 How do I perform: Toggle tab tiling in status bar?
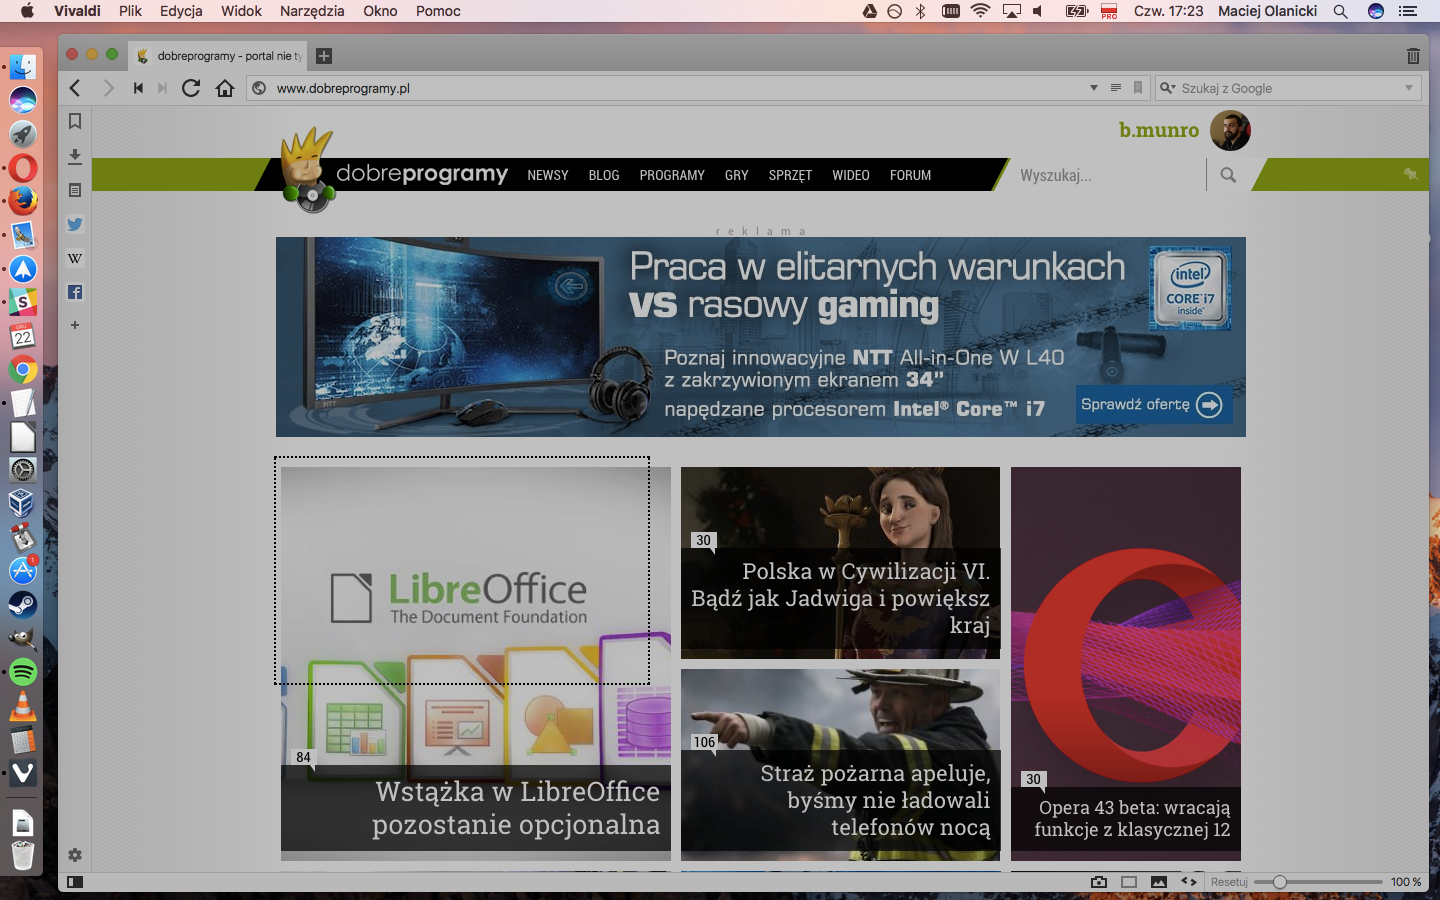(x=1129, y=882)
